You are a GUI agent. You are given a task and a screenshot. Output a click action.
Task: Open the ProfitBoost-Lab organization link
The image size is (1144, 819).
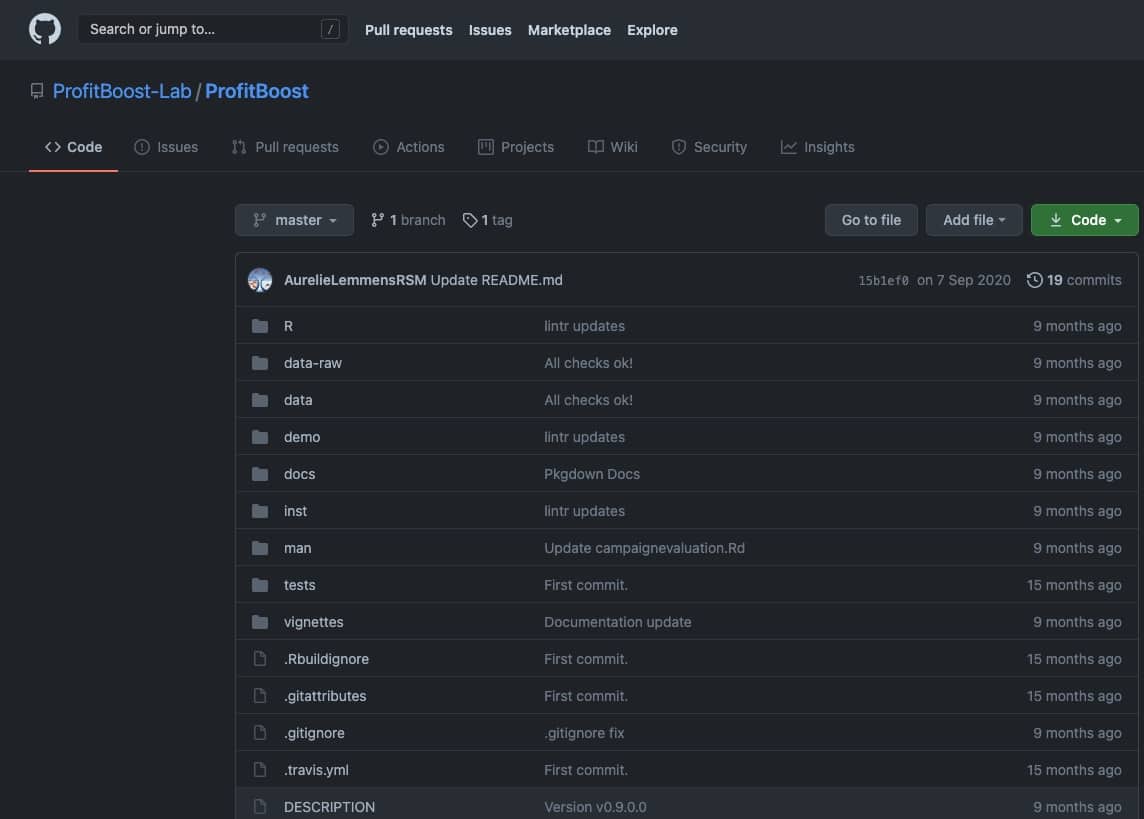pos(121,91)
